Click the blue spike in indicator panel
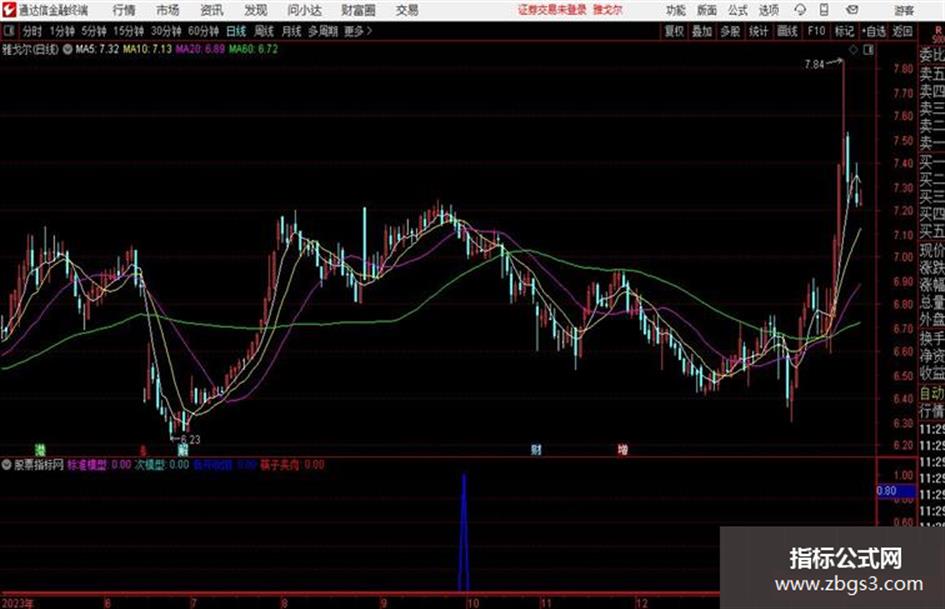 (464, 532)
